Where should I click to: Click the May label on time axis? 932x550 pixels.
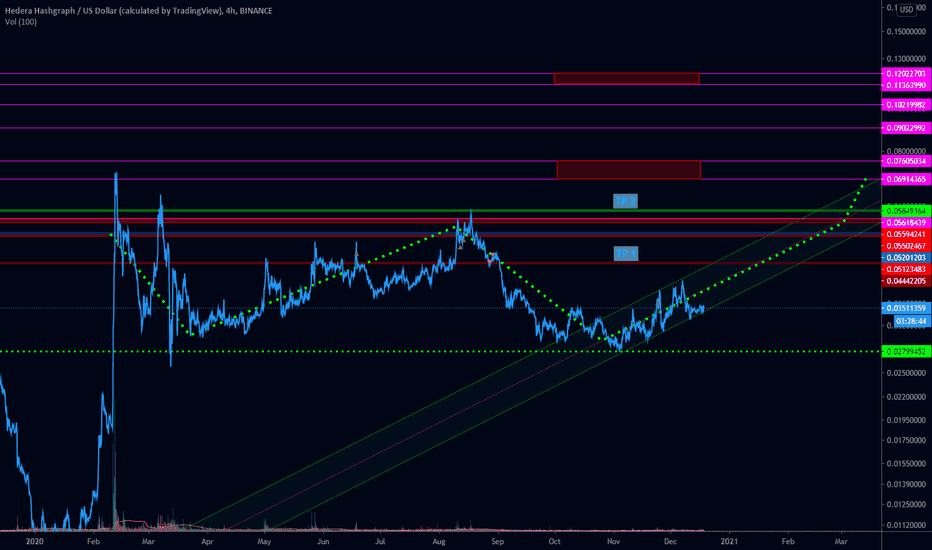tap(264, 541)
